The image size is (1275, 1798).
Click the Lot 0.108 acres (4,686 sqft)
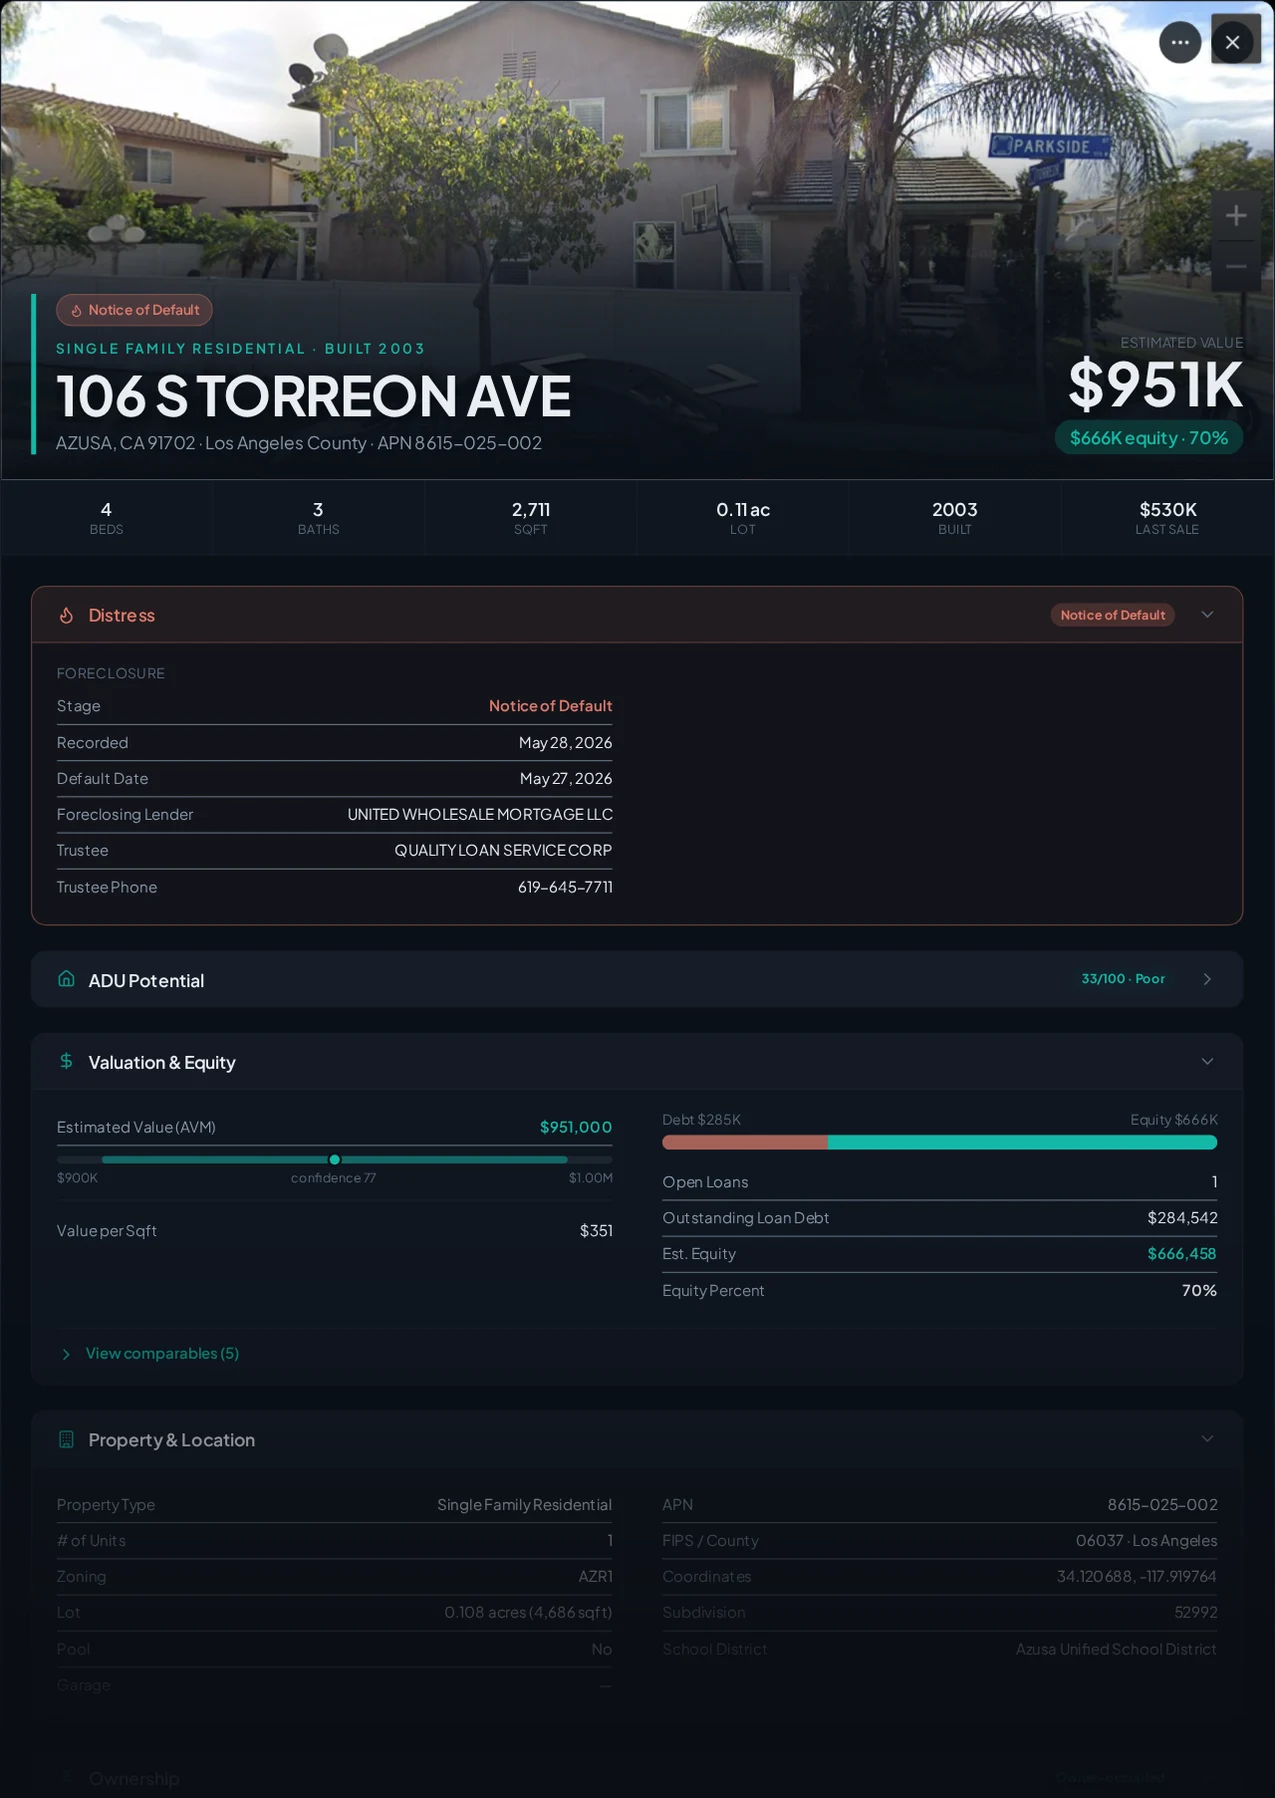(x=528, y=1613)
